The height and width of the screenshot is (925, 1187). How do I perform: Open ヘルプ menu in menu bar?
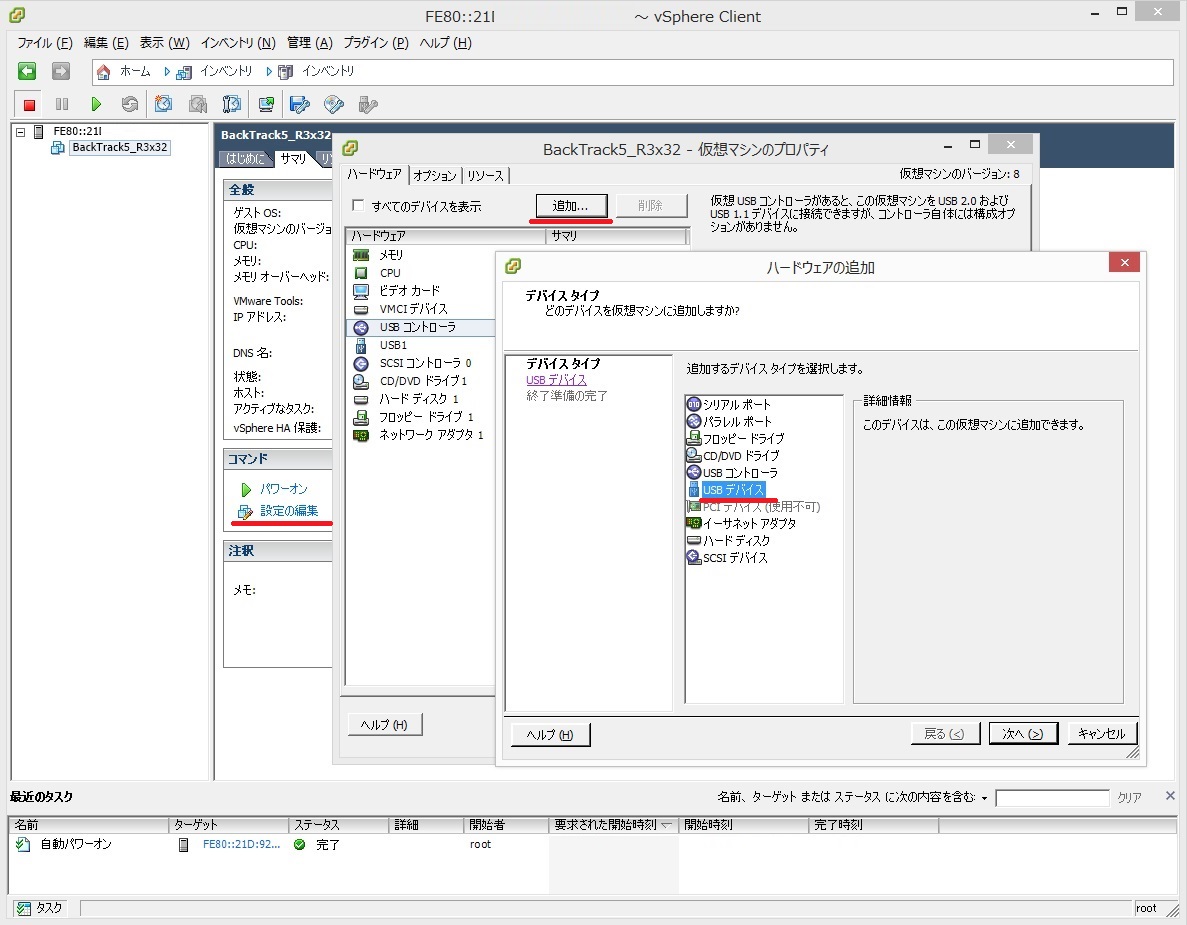coord(445,43)
